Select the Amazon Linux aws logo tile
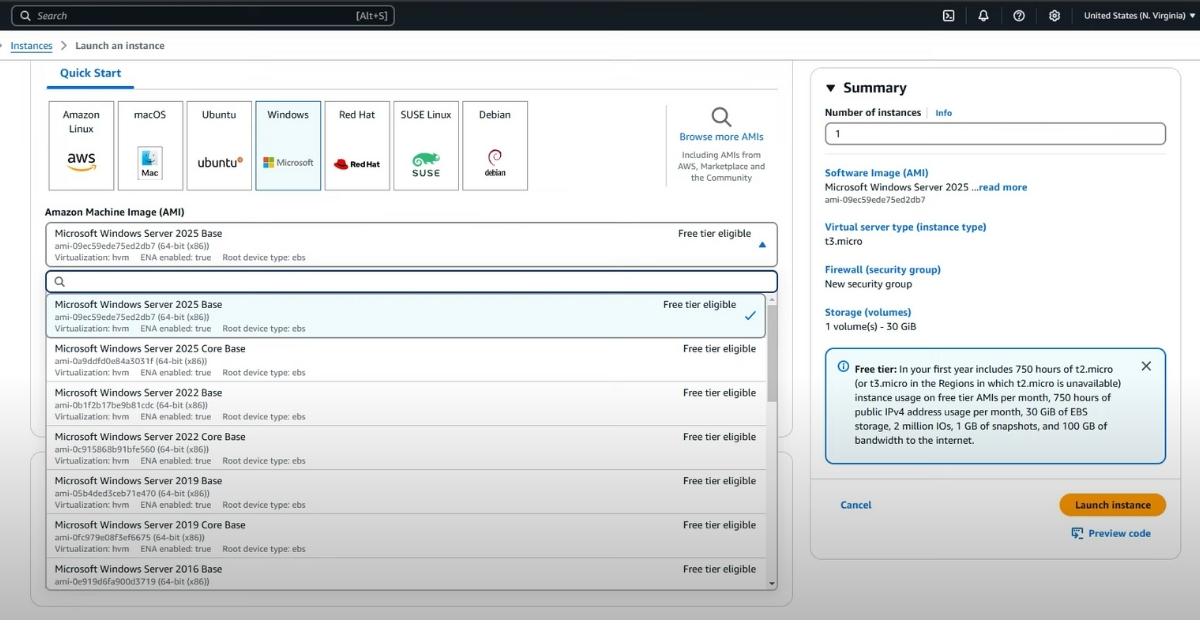Viewport: 1200px width, 628px height. click(81, 146)
